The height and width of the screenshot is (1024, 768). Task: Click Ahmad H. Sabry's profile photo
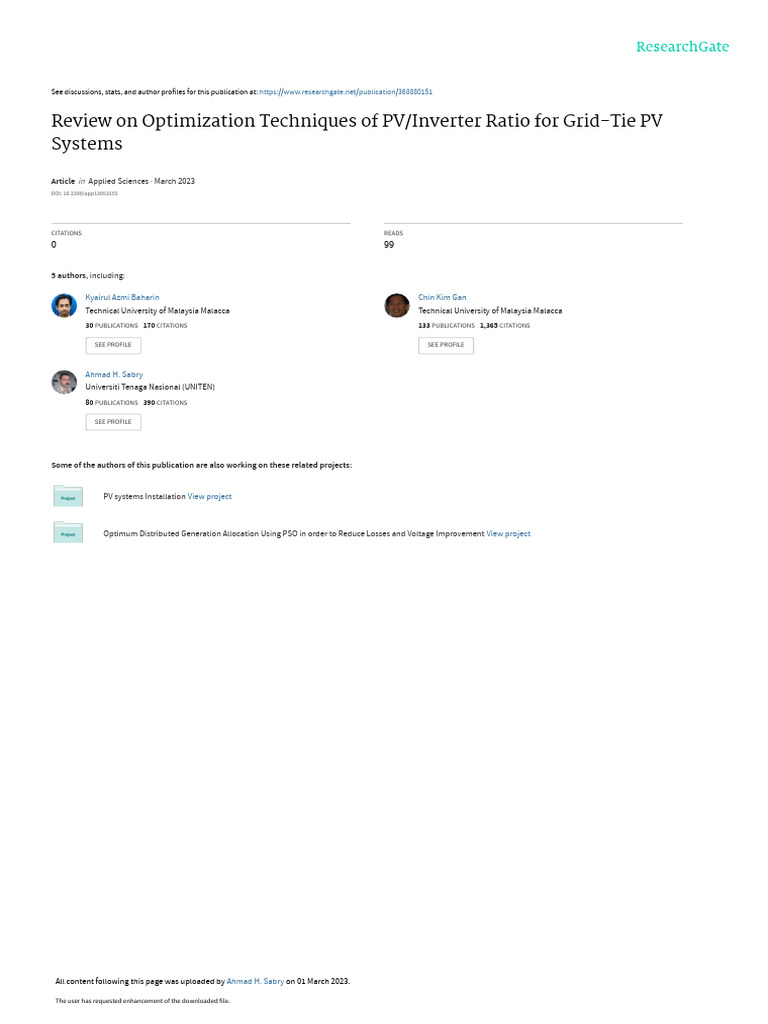click(64, 382)
